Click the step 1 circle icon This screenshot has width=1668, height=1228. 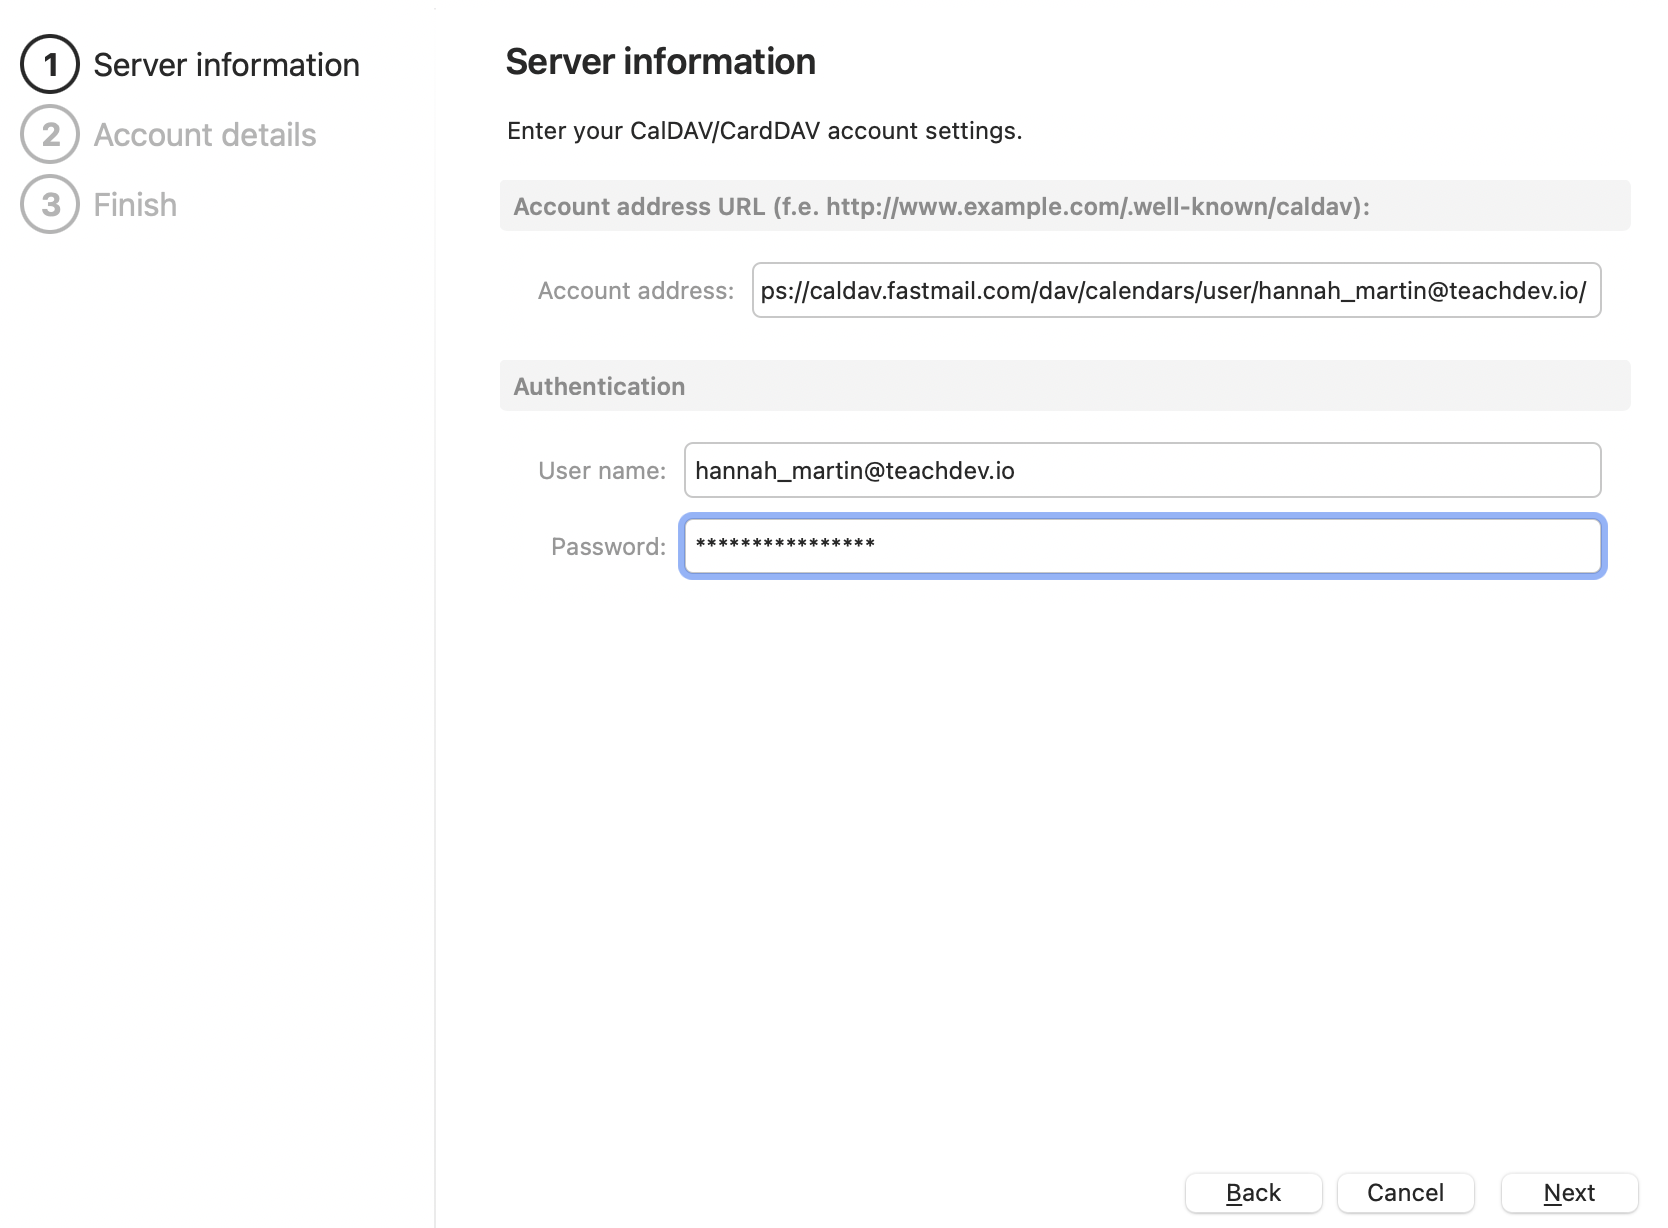click(x=50, y=65)
